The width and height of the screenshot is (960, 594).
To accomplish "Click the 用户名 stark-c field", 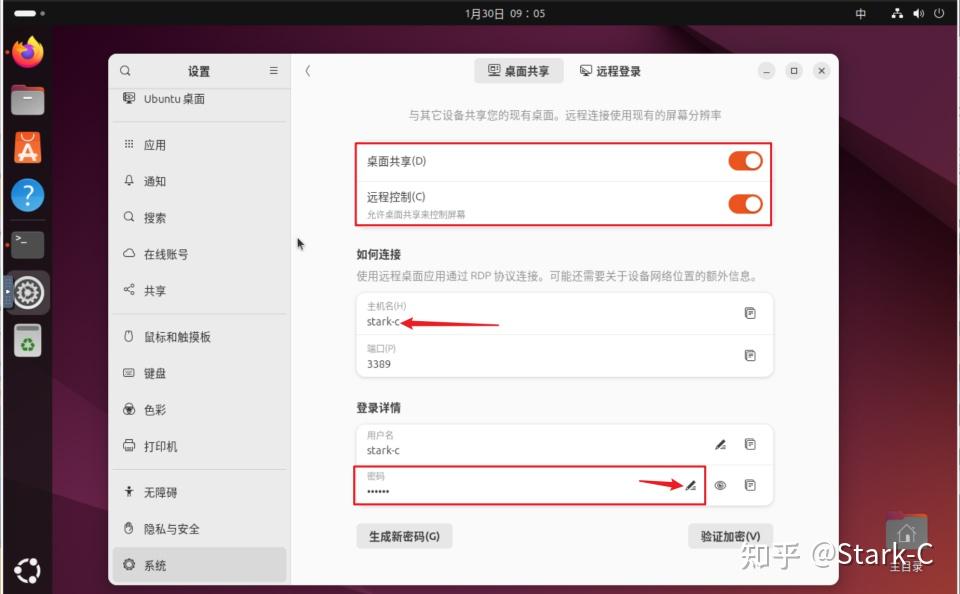I will click(564, 445).
